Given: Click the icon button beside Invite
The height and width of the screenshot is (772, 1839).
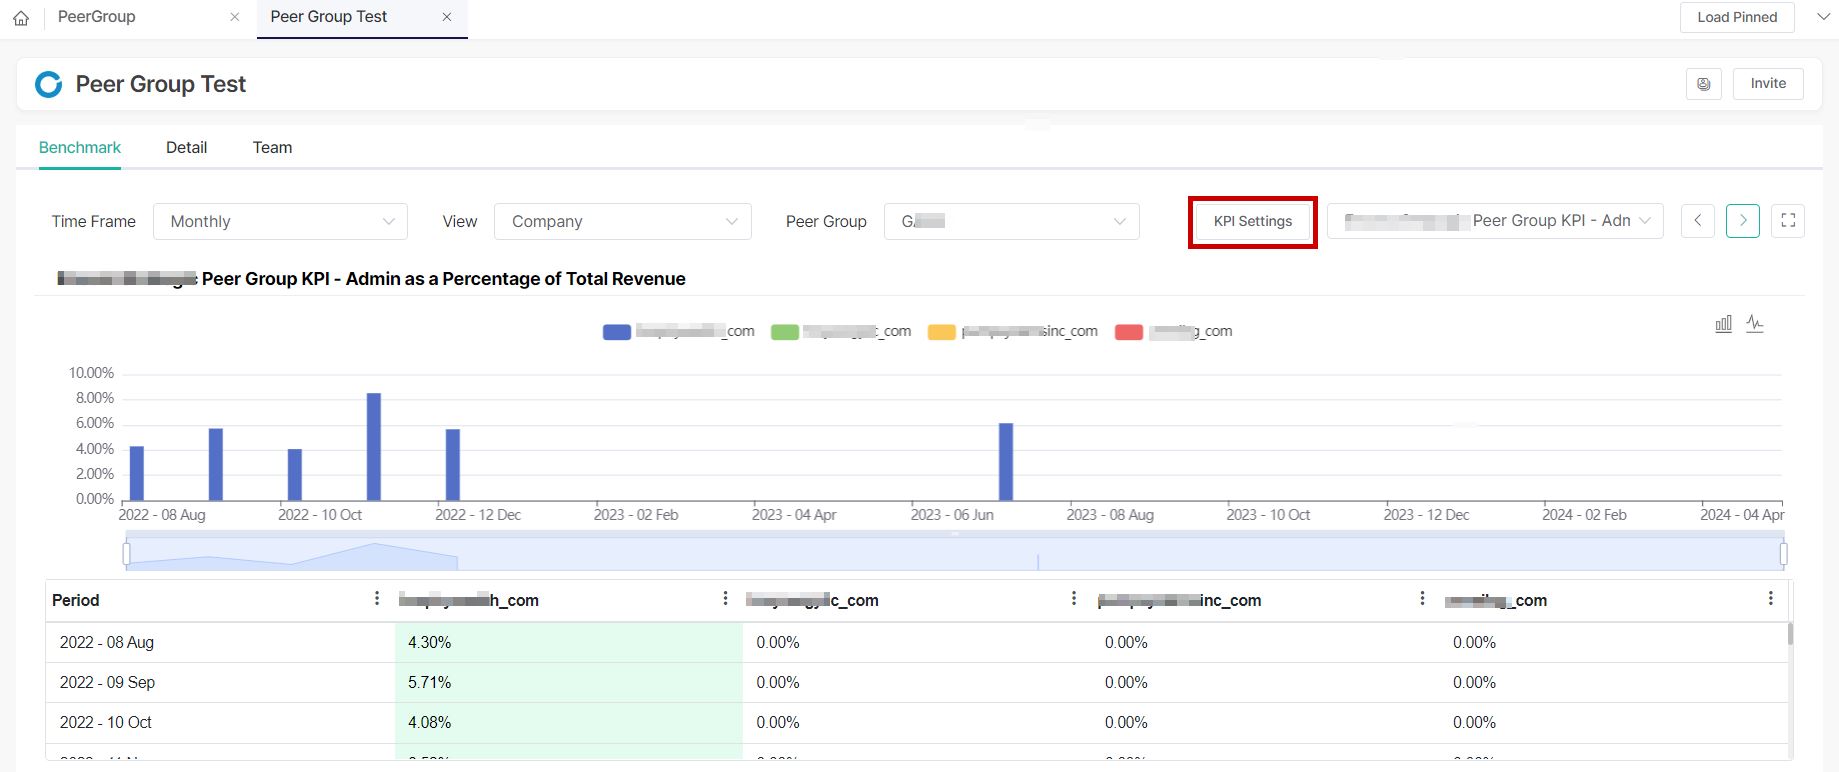Looking at the screenshot, I should click(x=1704, y=84).
